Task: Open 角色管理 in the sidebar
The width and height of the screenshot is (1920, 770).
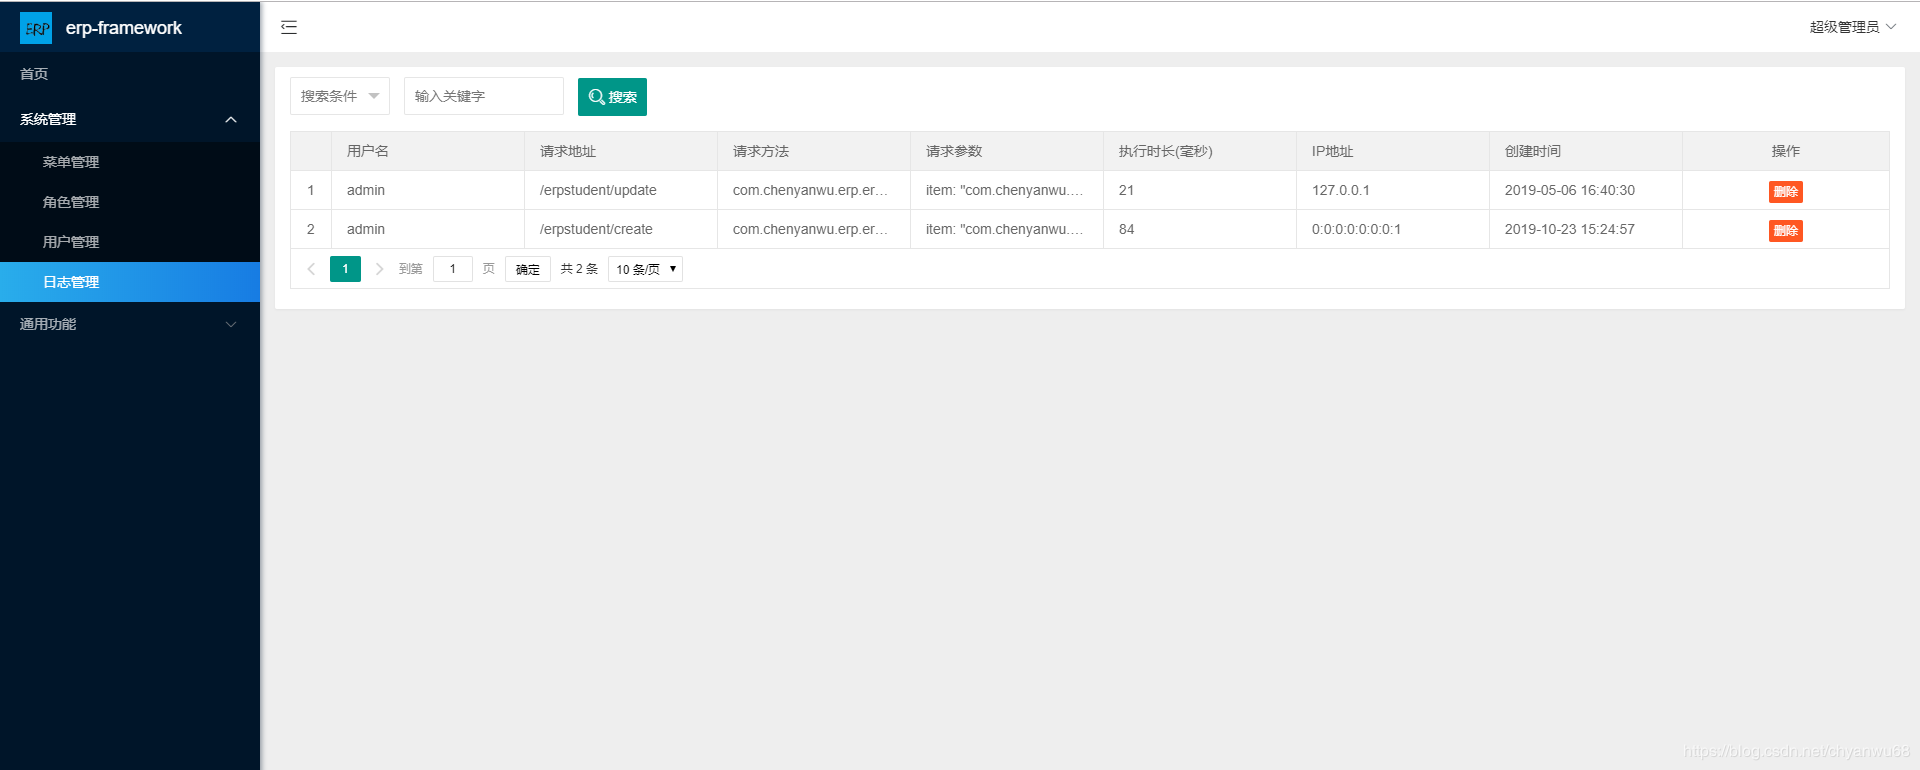Action: coord(71,202)
